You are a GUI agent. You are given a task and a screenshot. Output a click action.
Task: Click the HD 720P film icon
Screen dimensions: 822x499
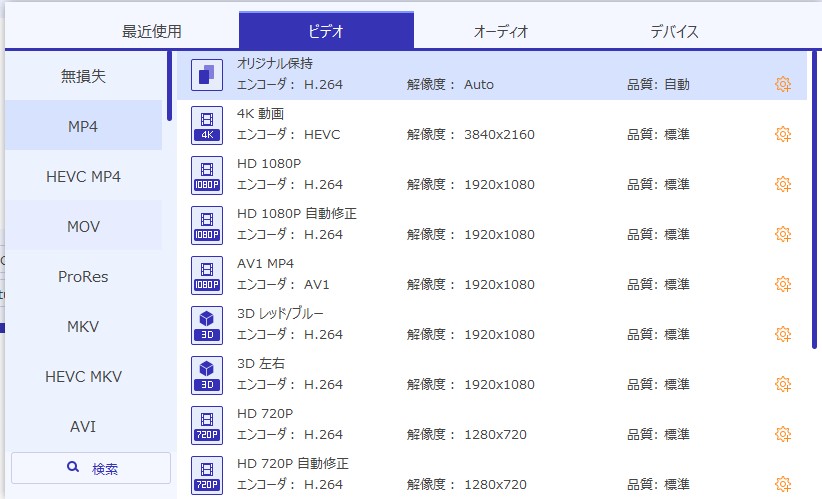tap(207, 425)
